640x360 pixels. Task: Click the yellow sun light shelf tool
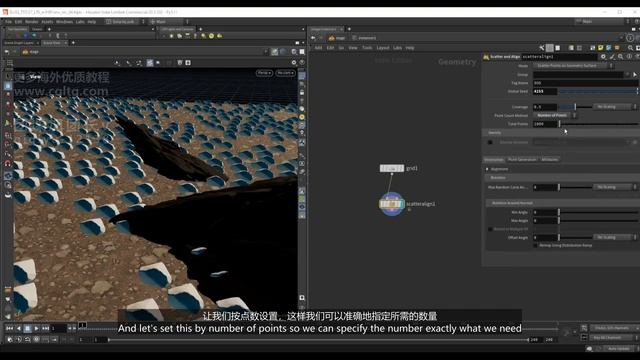(211, 36)
